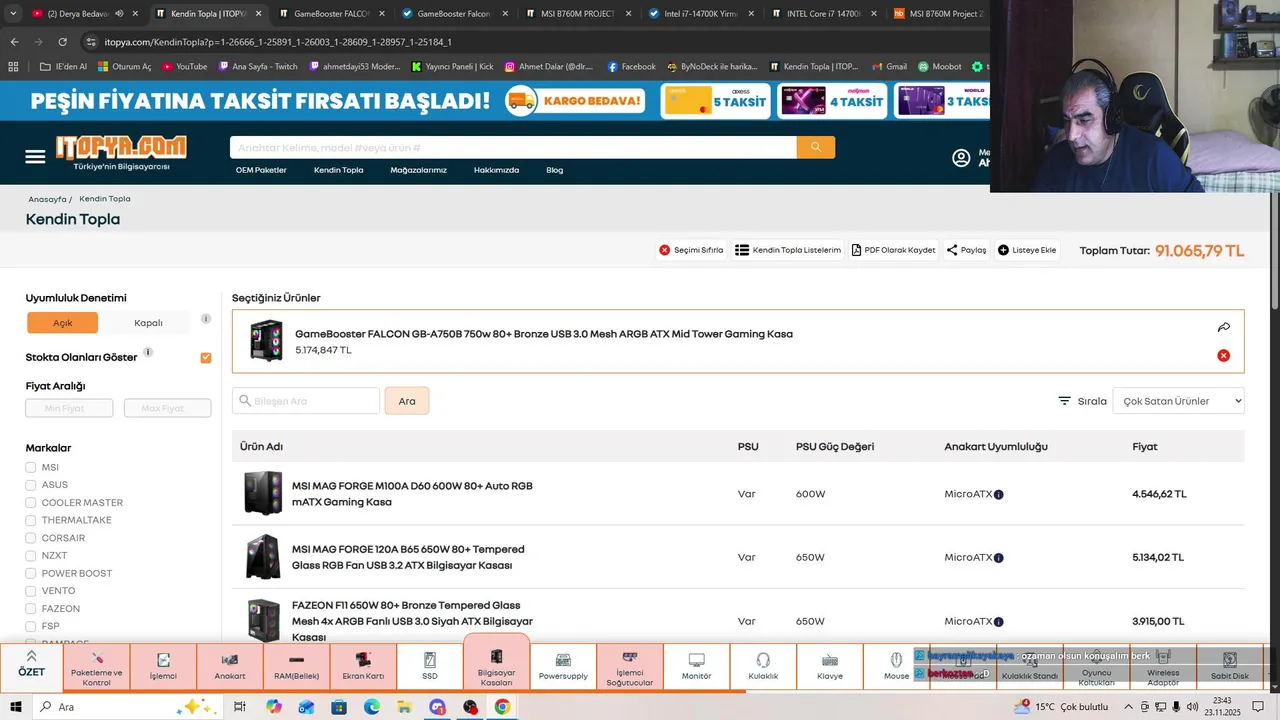
Task: Select the SSD category
Action: click(430, 668)
